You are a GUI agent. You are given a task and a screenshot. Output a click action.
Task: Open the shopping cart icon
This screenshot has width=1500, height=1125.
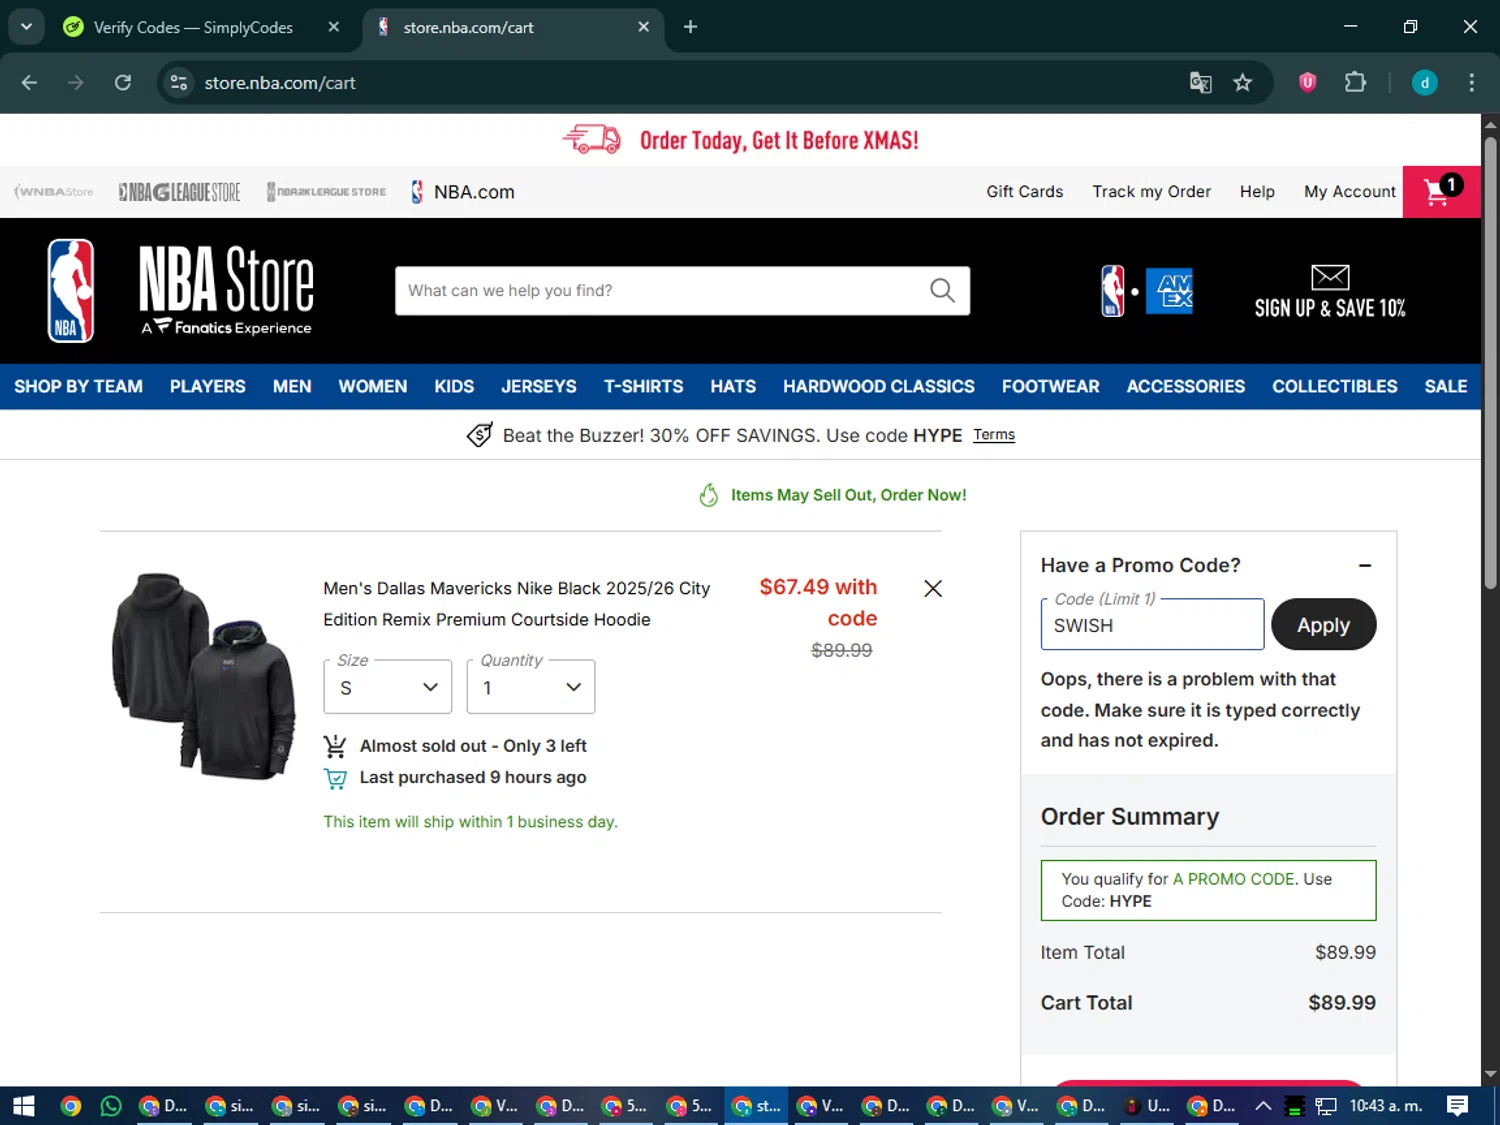(x=1441, y=191)
